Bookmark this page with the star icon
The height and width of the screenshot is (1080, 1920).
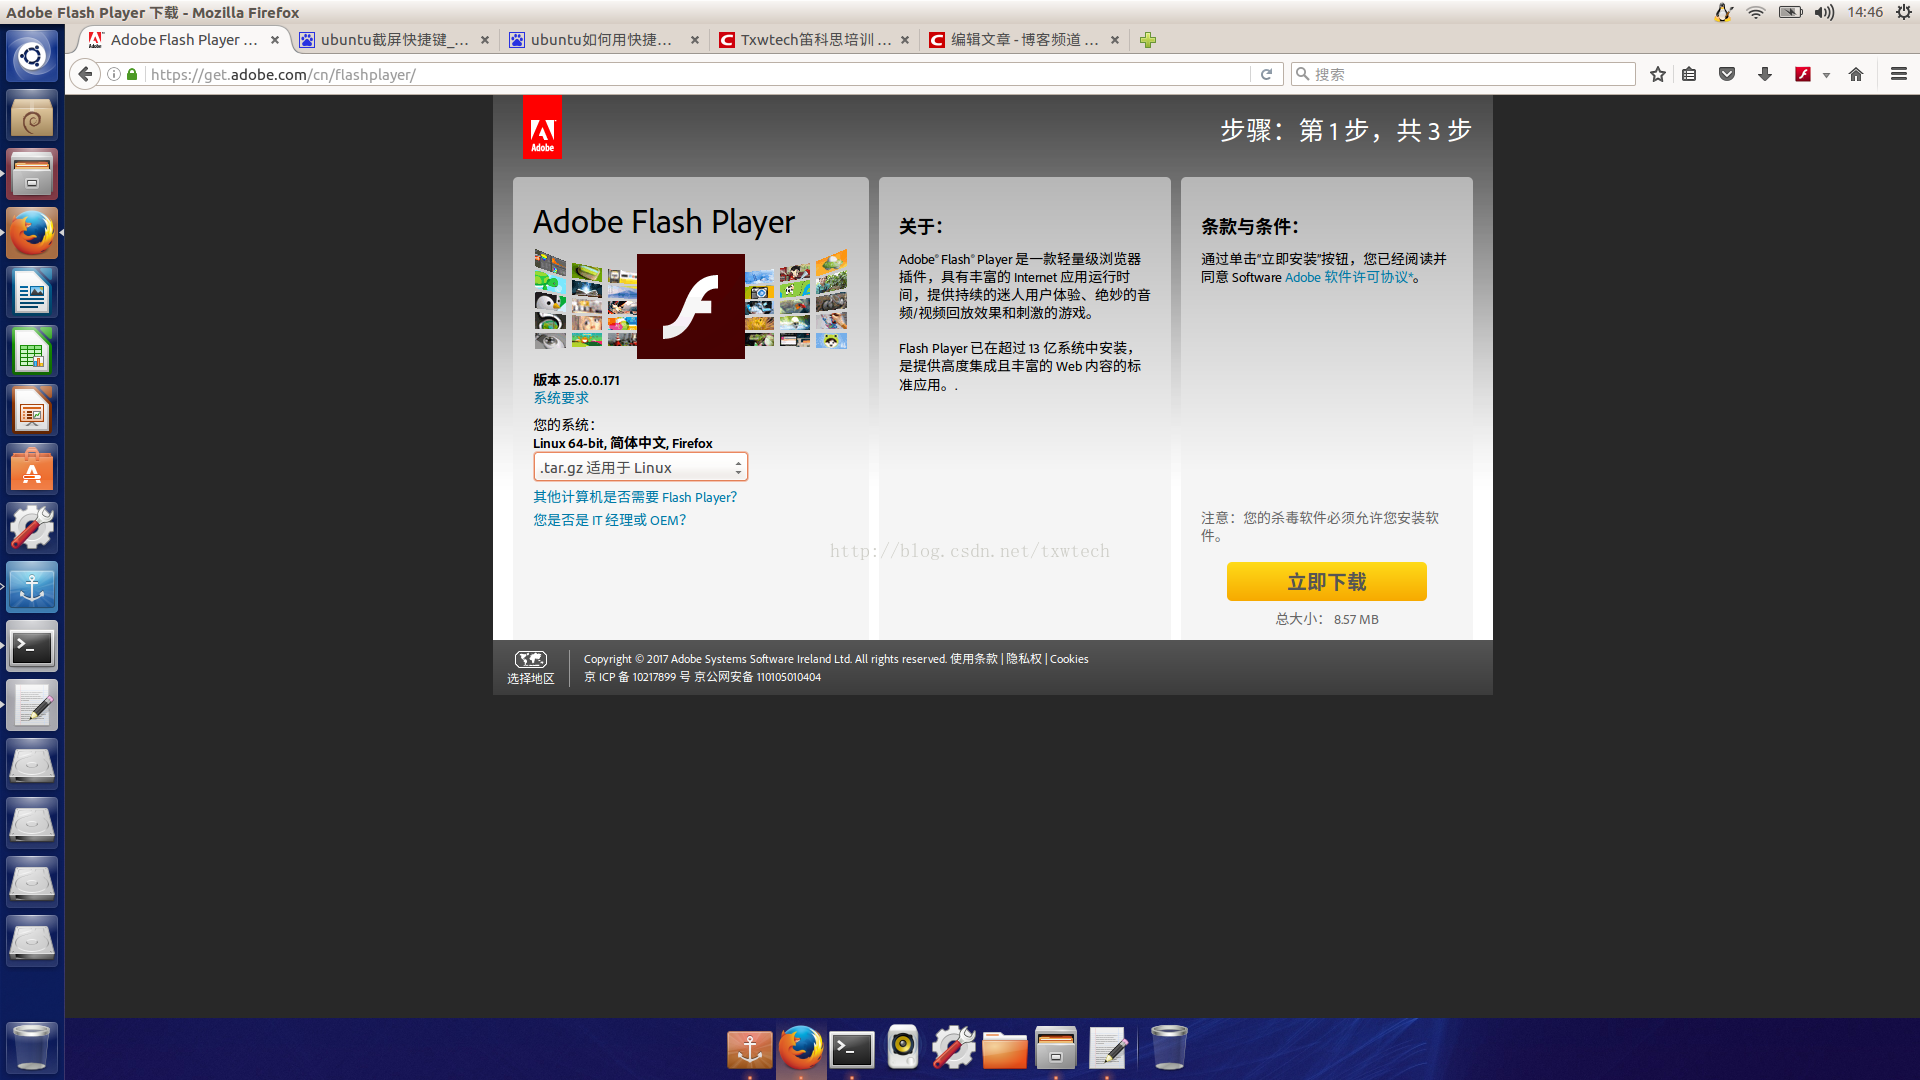pos(1658,74)
